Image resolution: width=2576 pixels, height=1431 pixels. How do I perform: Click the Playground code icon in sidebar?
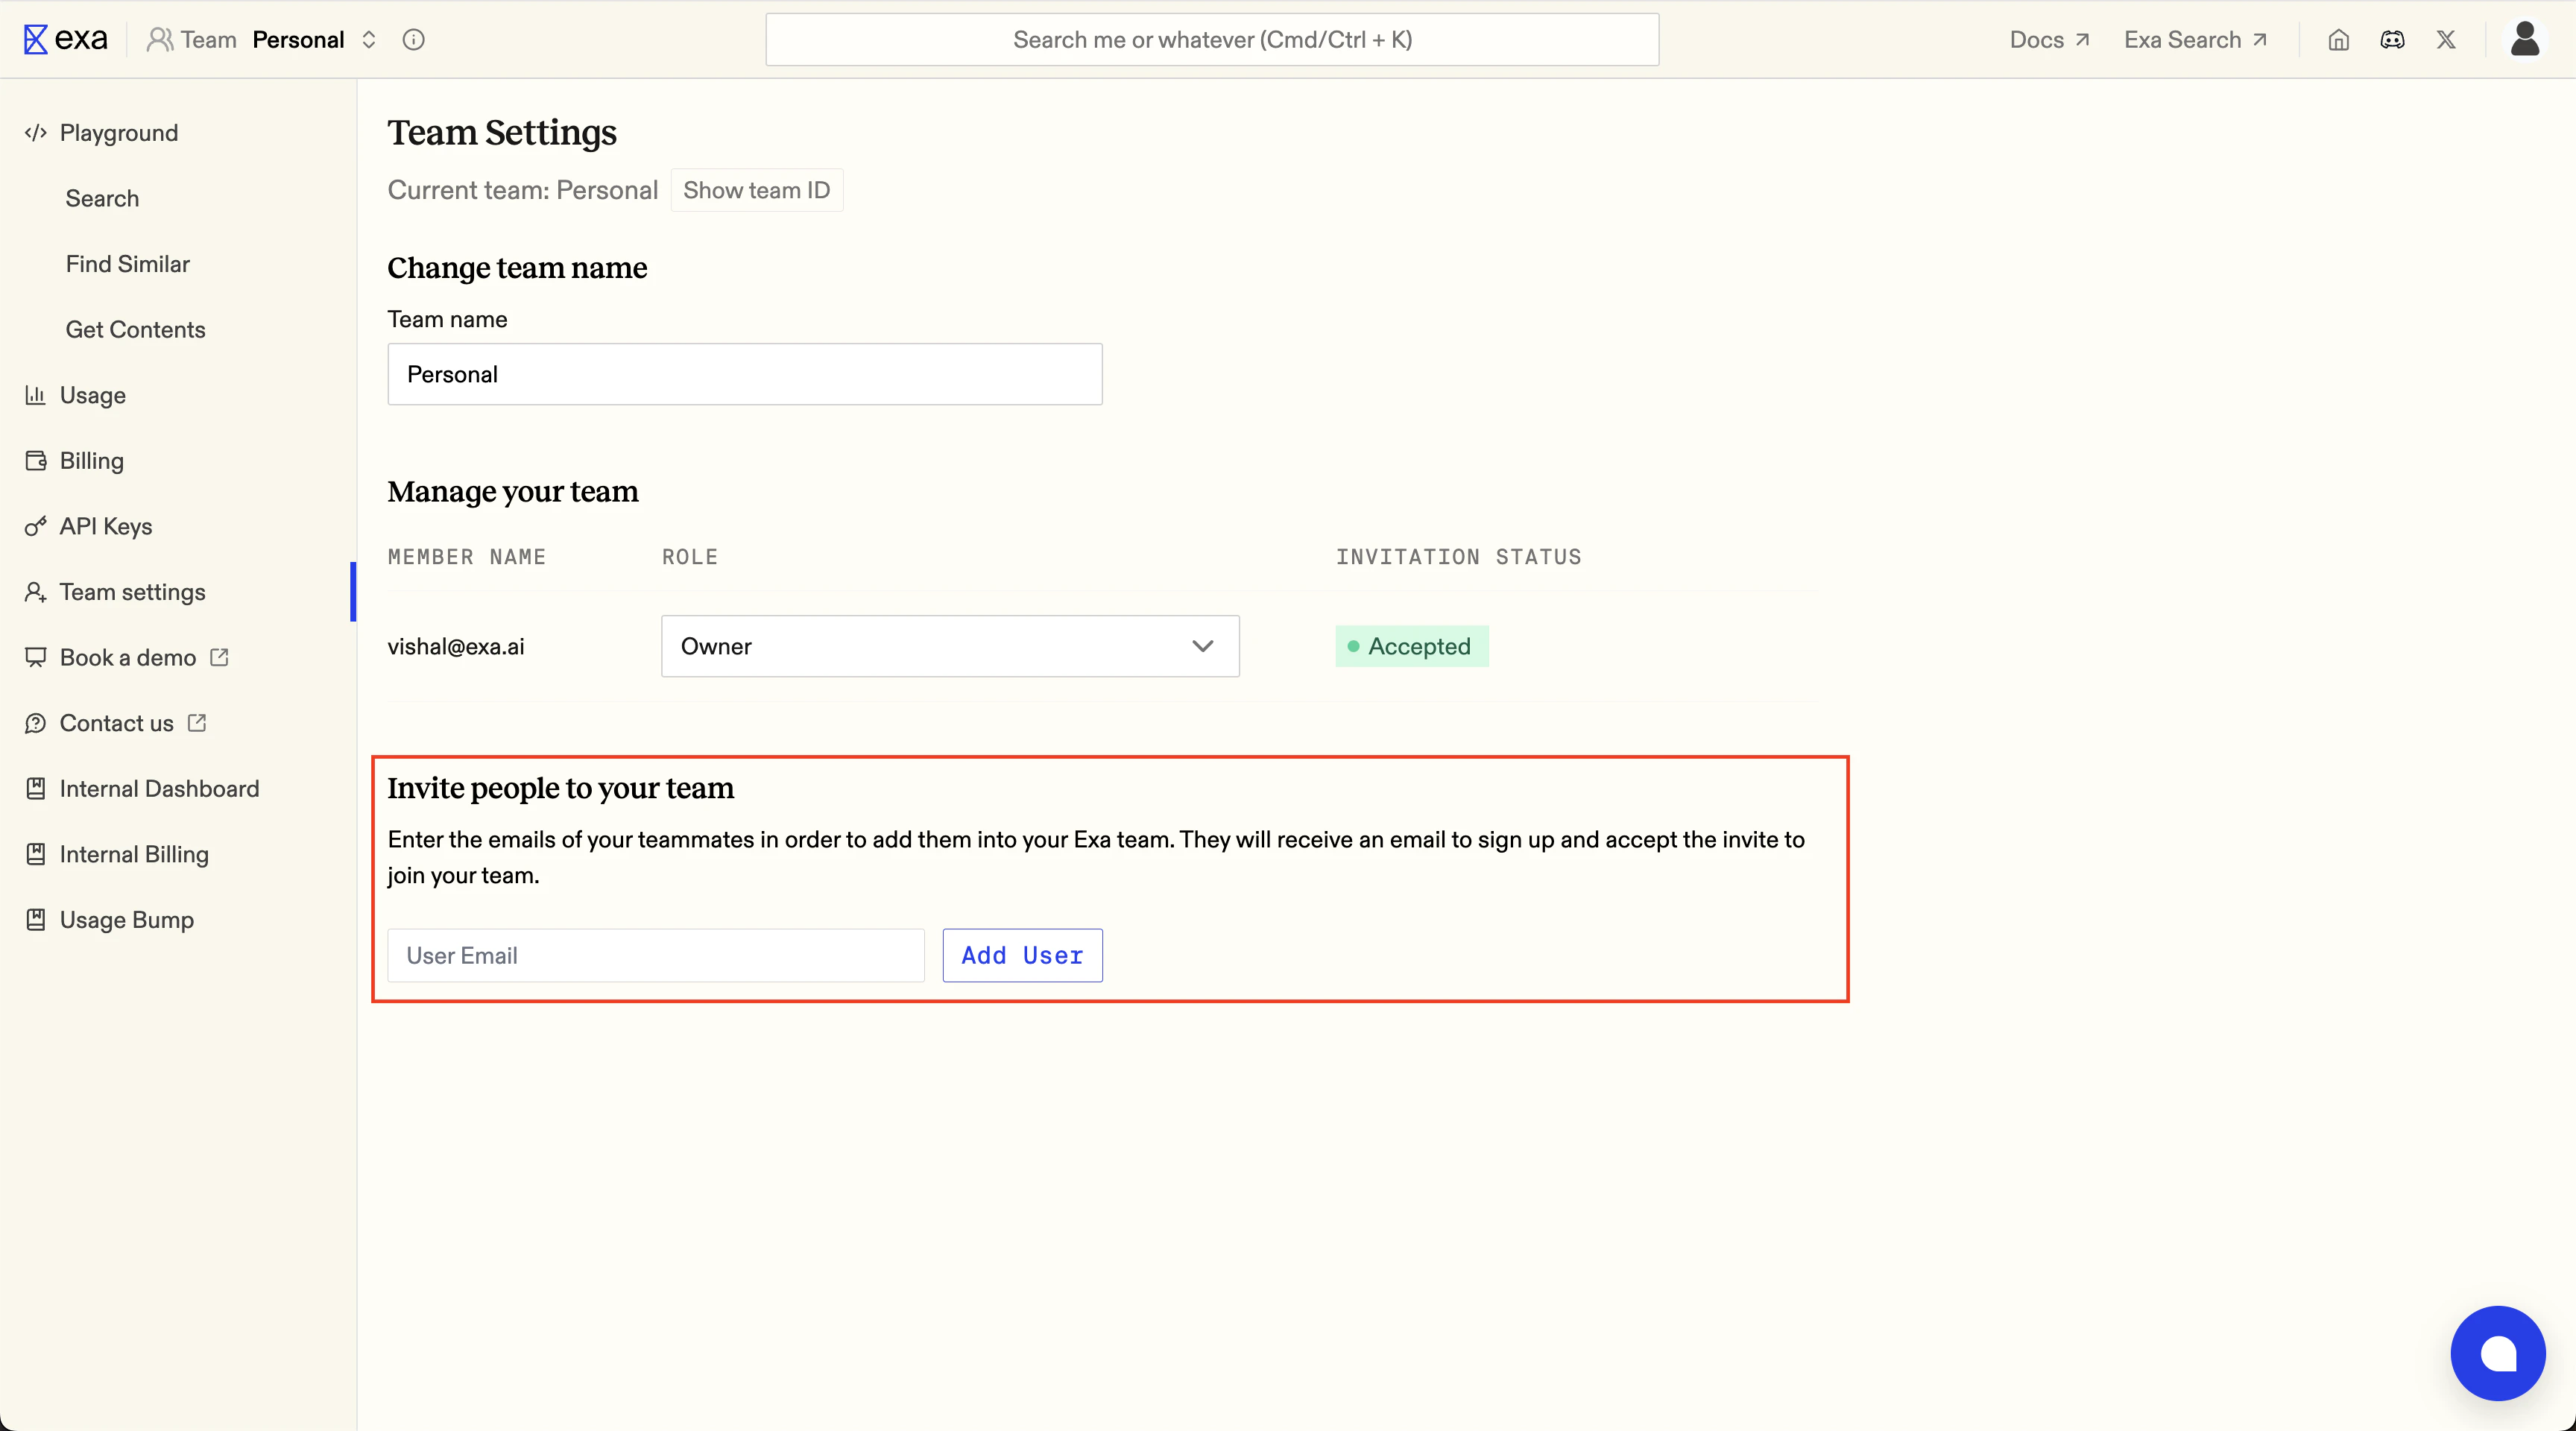[36, 133]
